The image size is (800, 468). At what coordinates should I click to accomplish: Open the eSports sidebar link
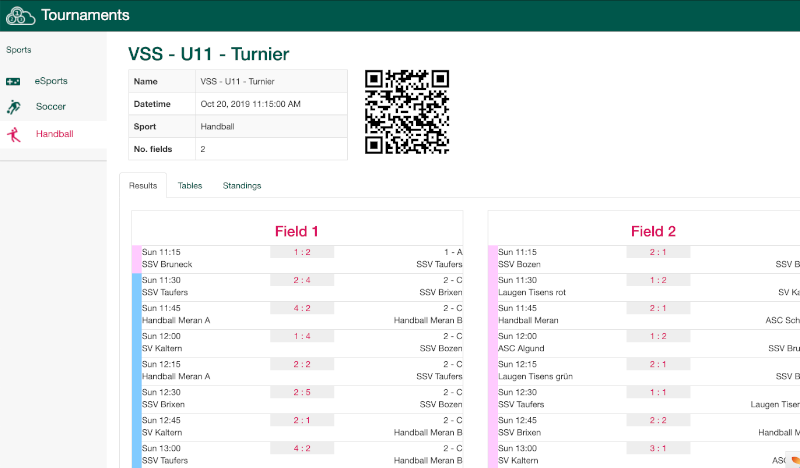coord(51,80)
